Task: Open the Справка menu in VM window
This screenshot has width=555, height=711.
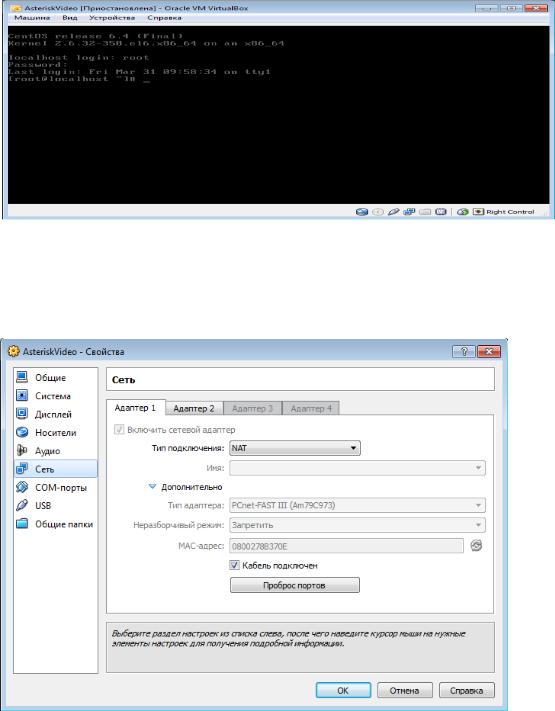Action: (165, 18)
